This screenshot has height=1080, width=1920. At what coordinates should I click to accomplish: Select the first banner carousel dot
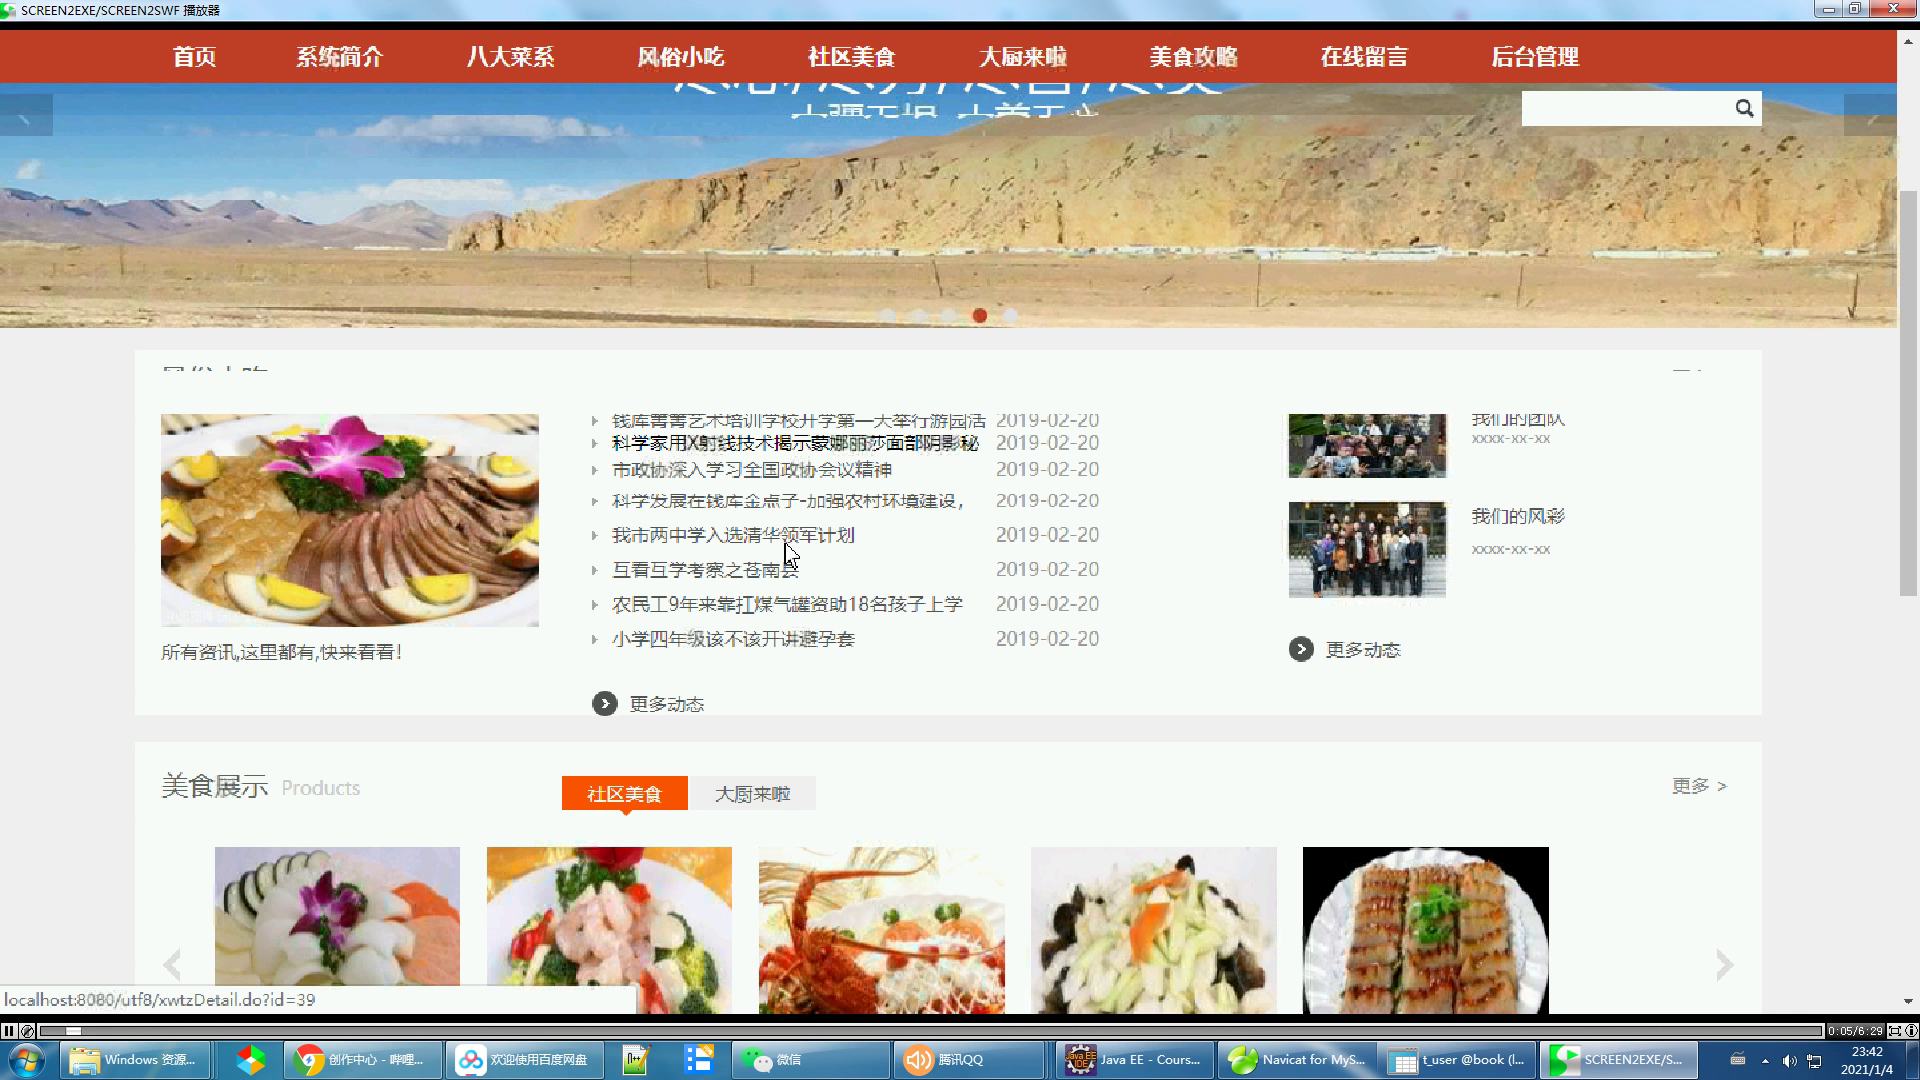tap(888, 315)
